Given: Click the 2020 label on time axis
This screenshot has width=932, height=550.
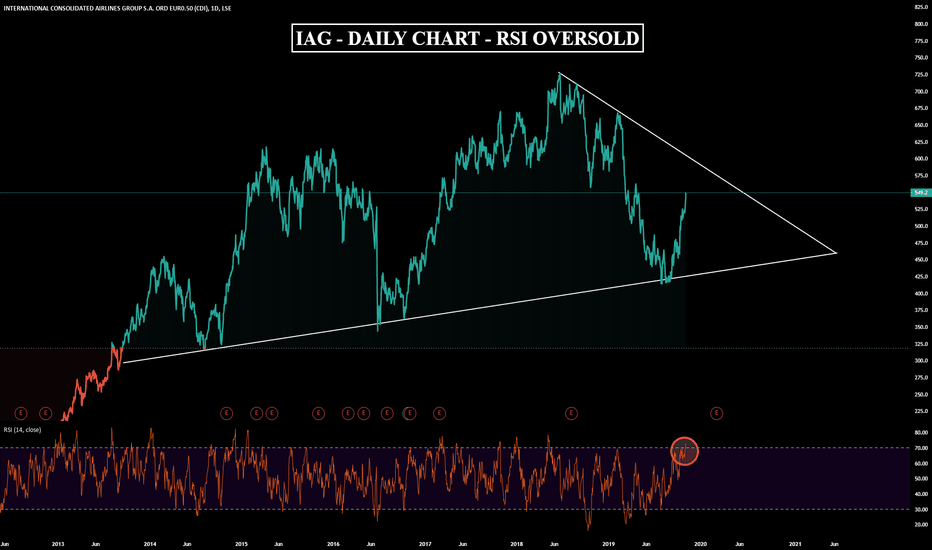Looking at the screenshot, I should (701, 544).
